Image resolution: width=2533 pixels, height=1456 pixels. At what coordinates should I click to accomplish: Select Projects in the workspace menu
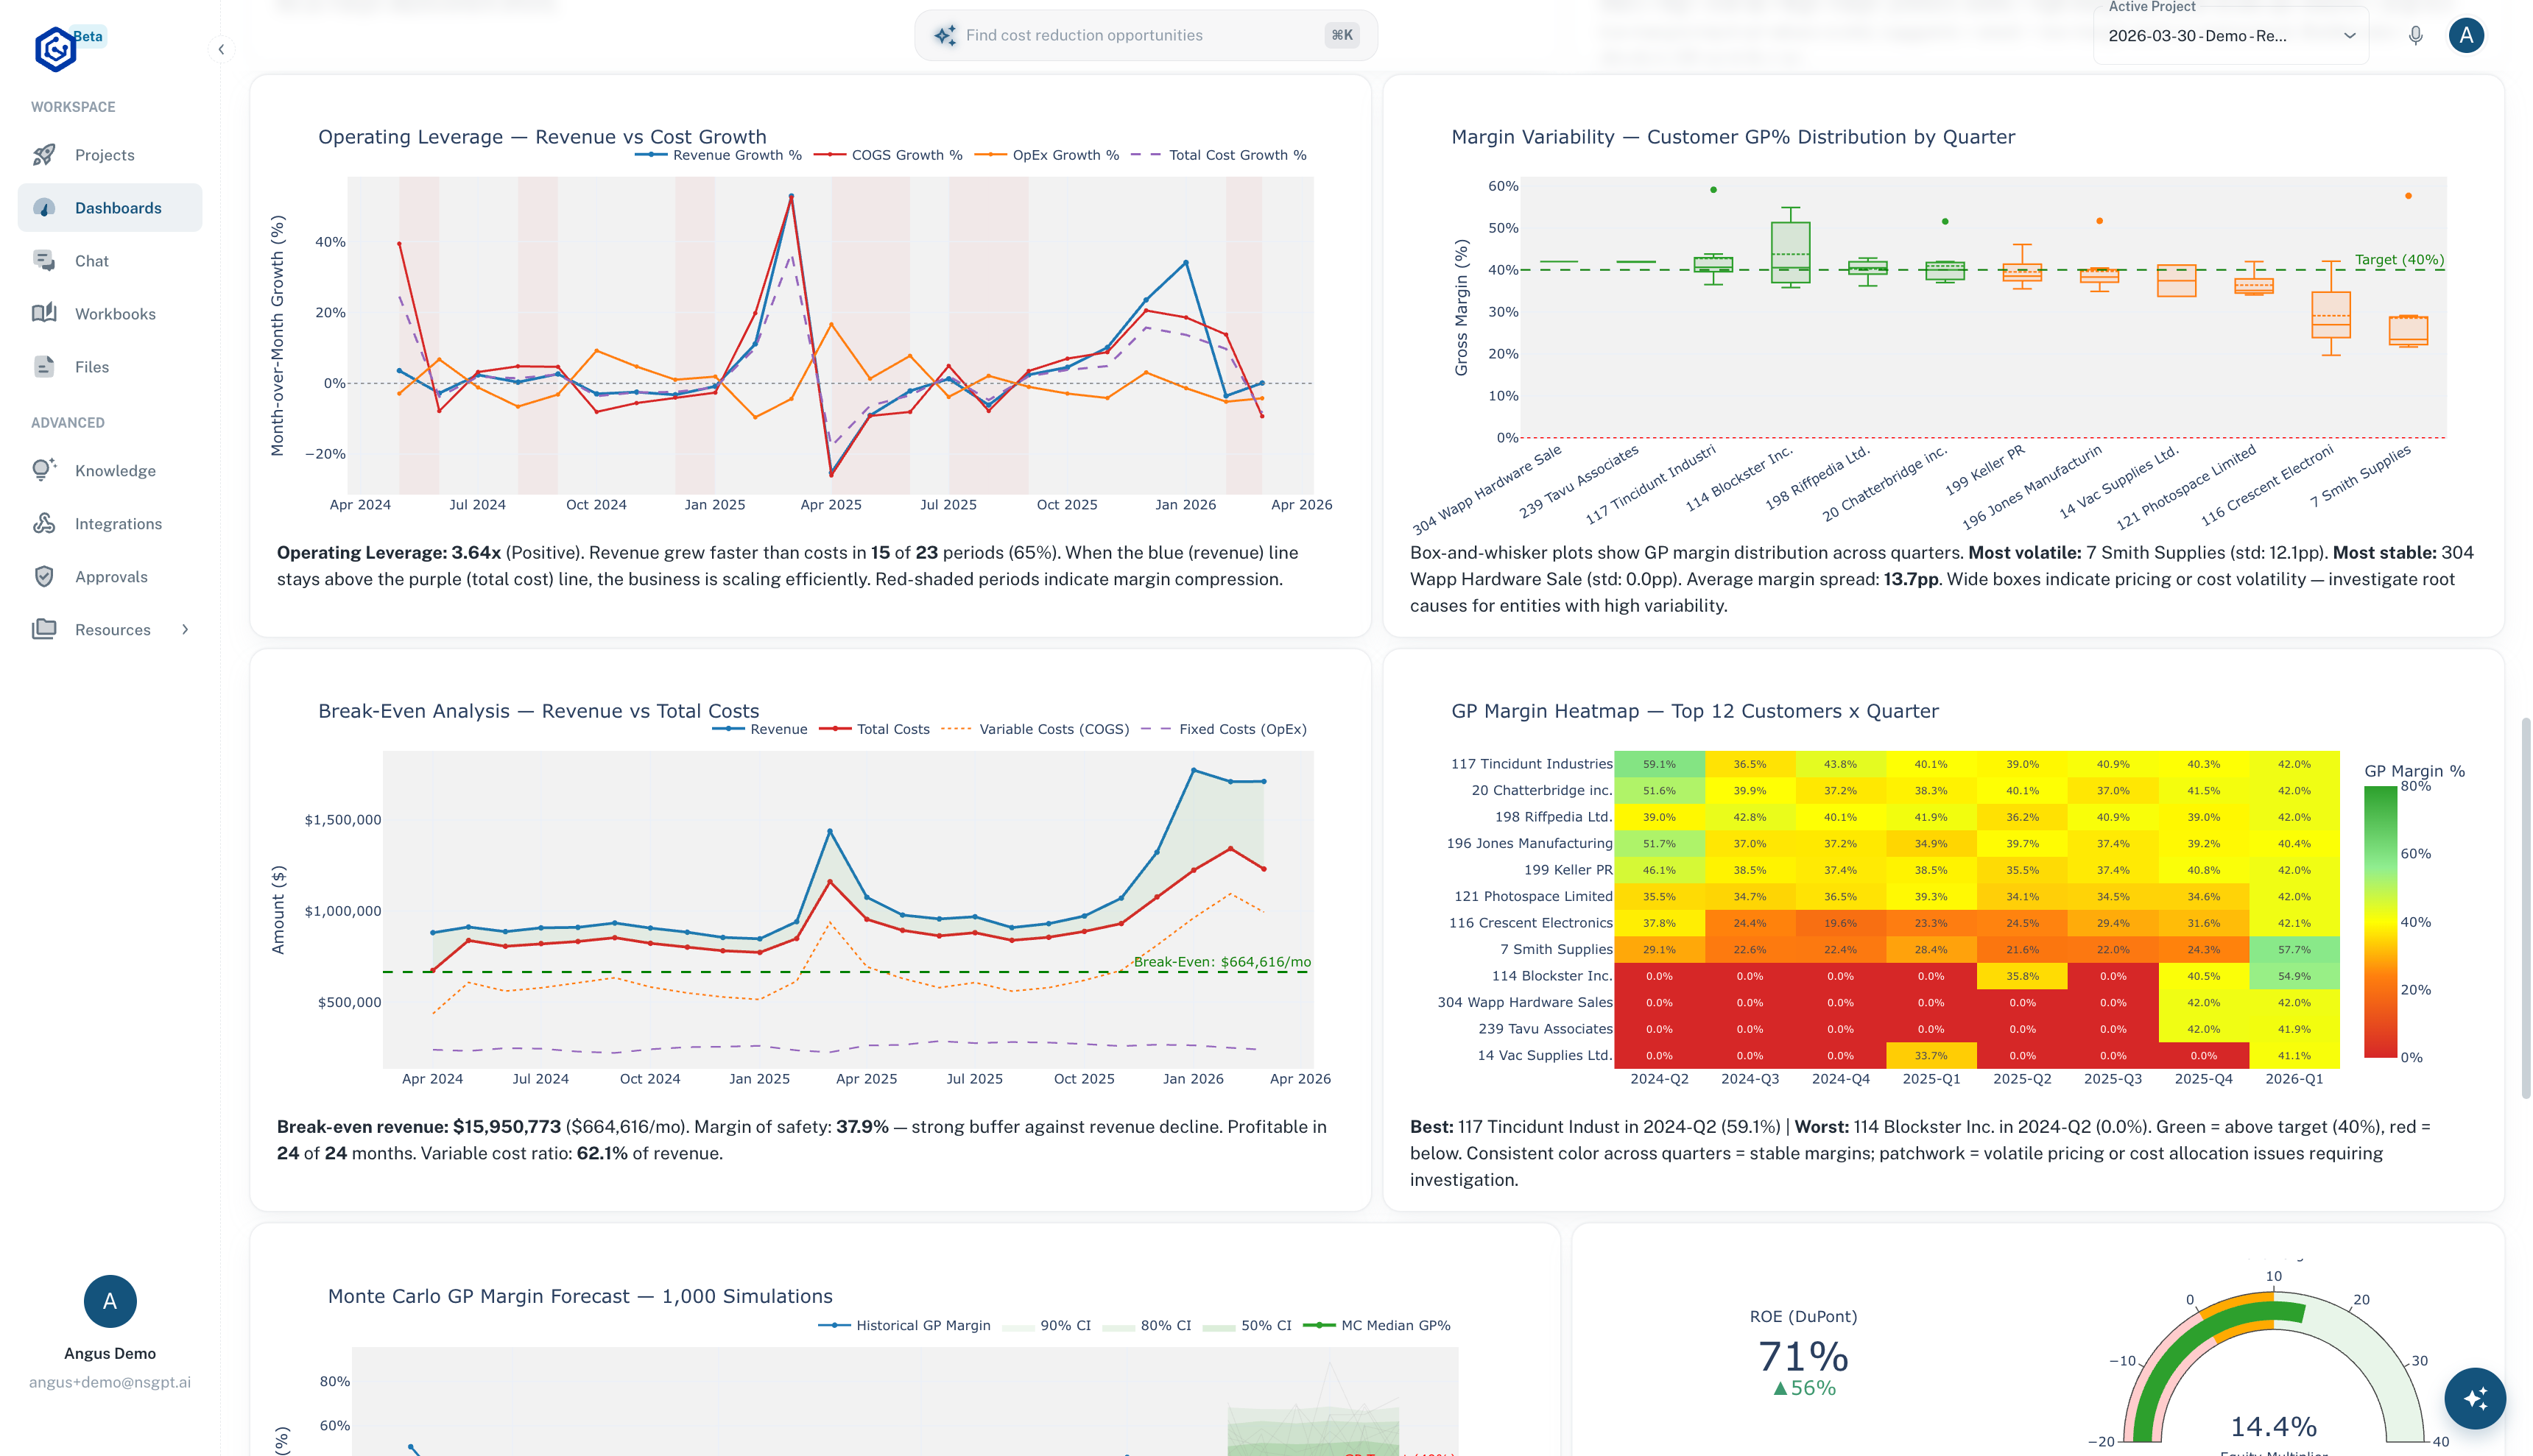coord(44,154)
